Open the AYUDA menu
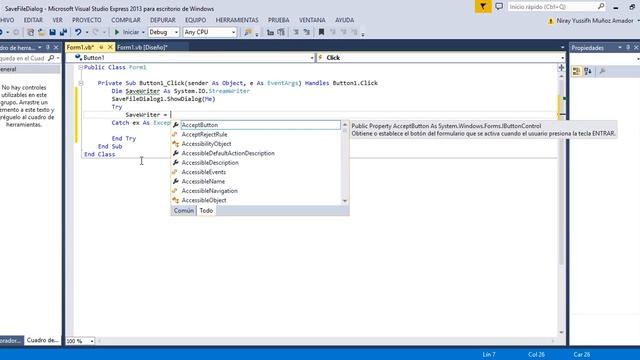 pyautogui.click(x=344, y=20)
